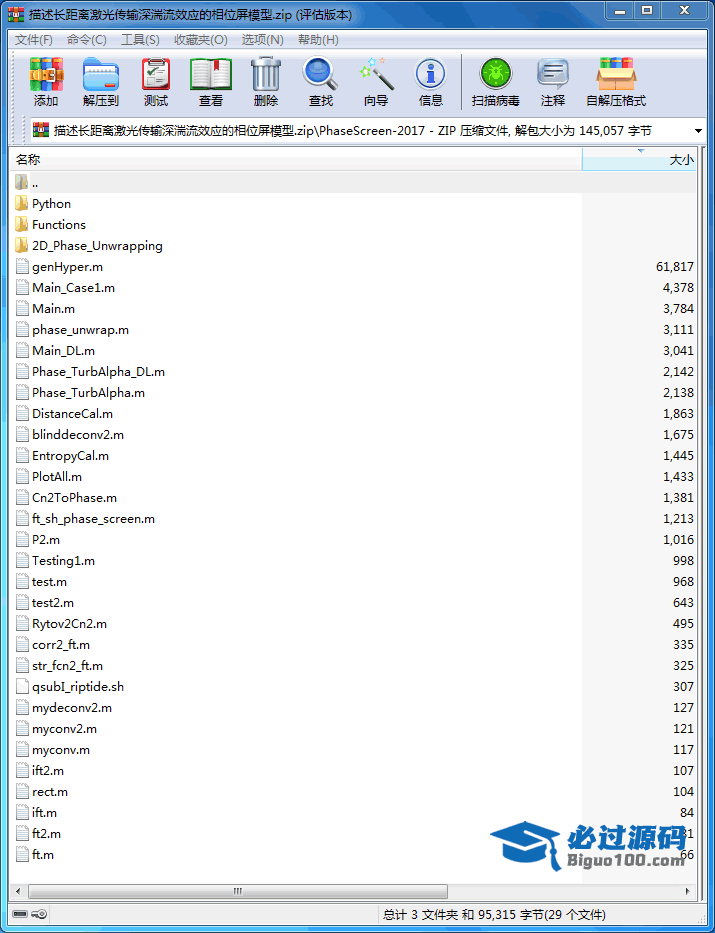Click the SFX (自解压格式) toolbar icon

tap(616, 74)
